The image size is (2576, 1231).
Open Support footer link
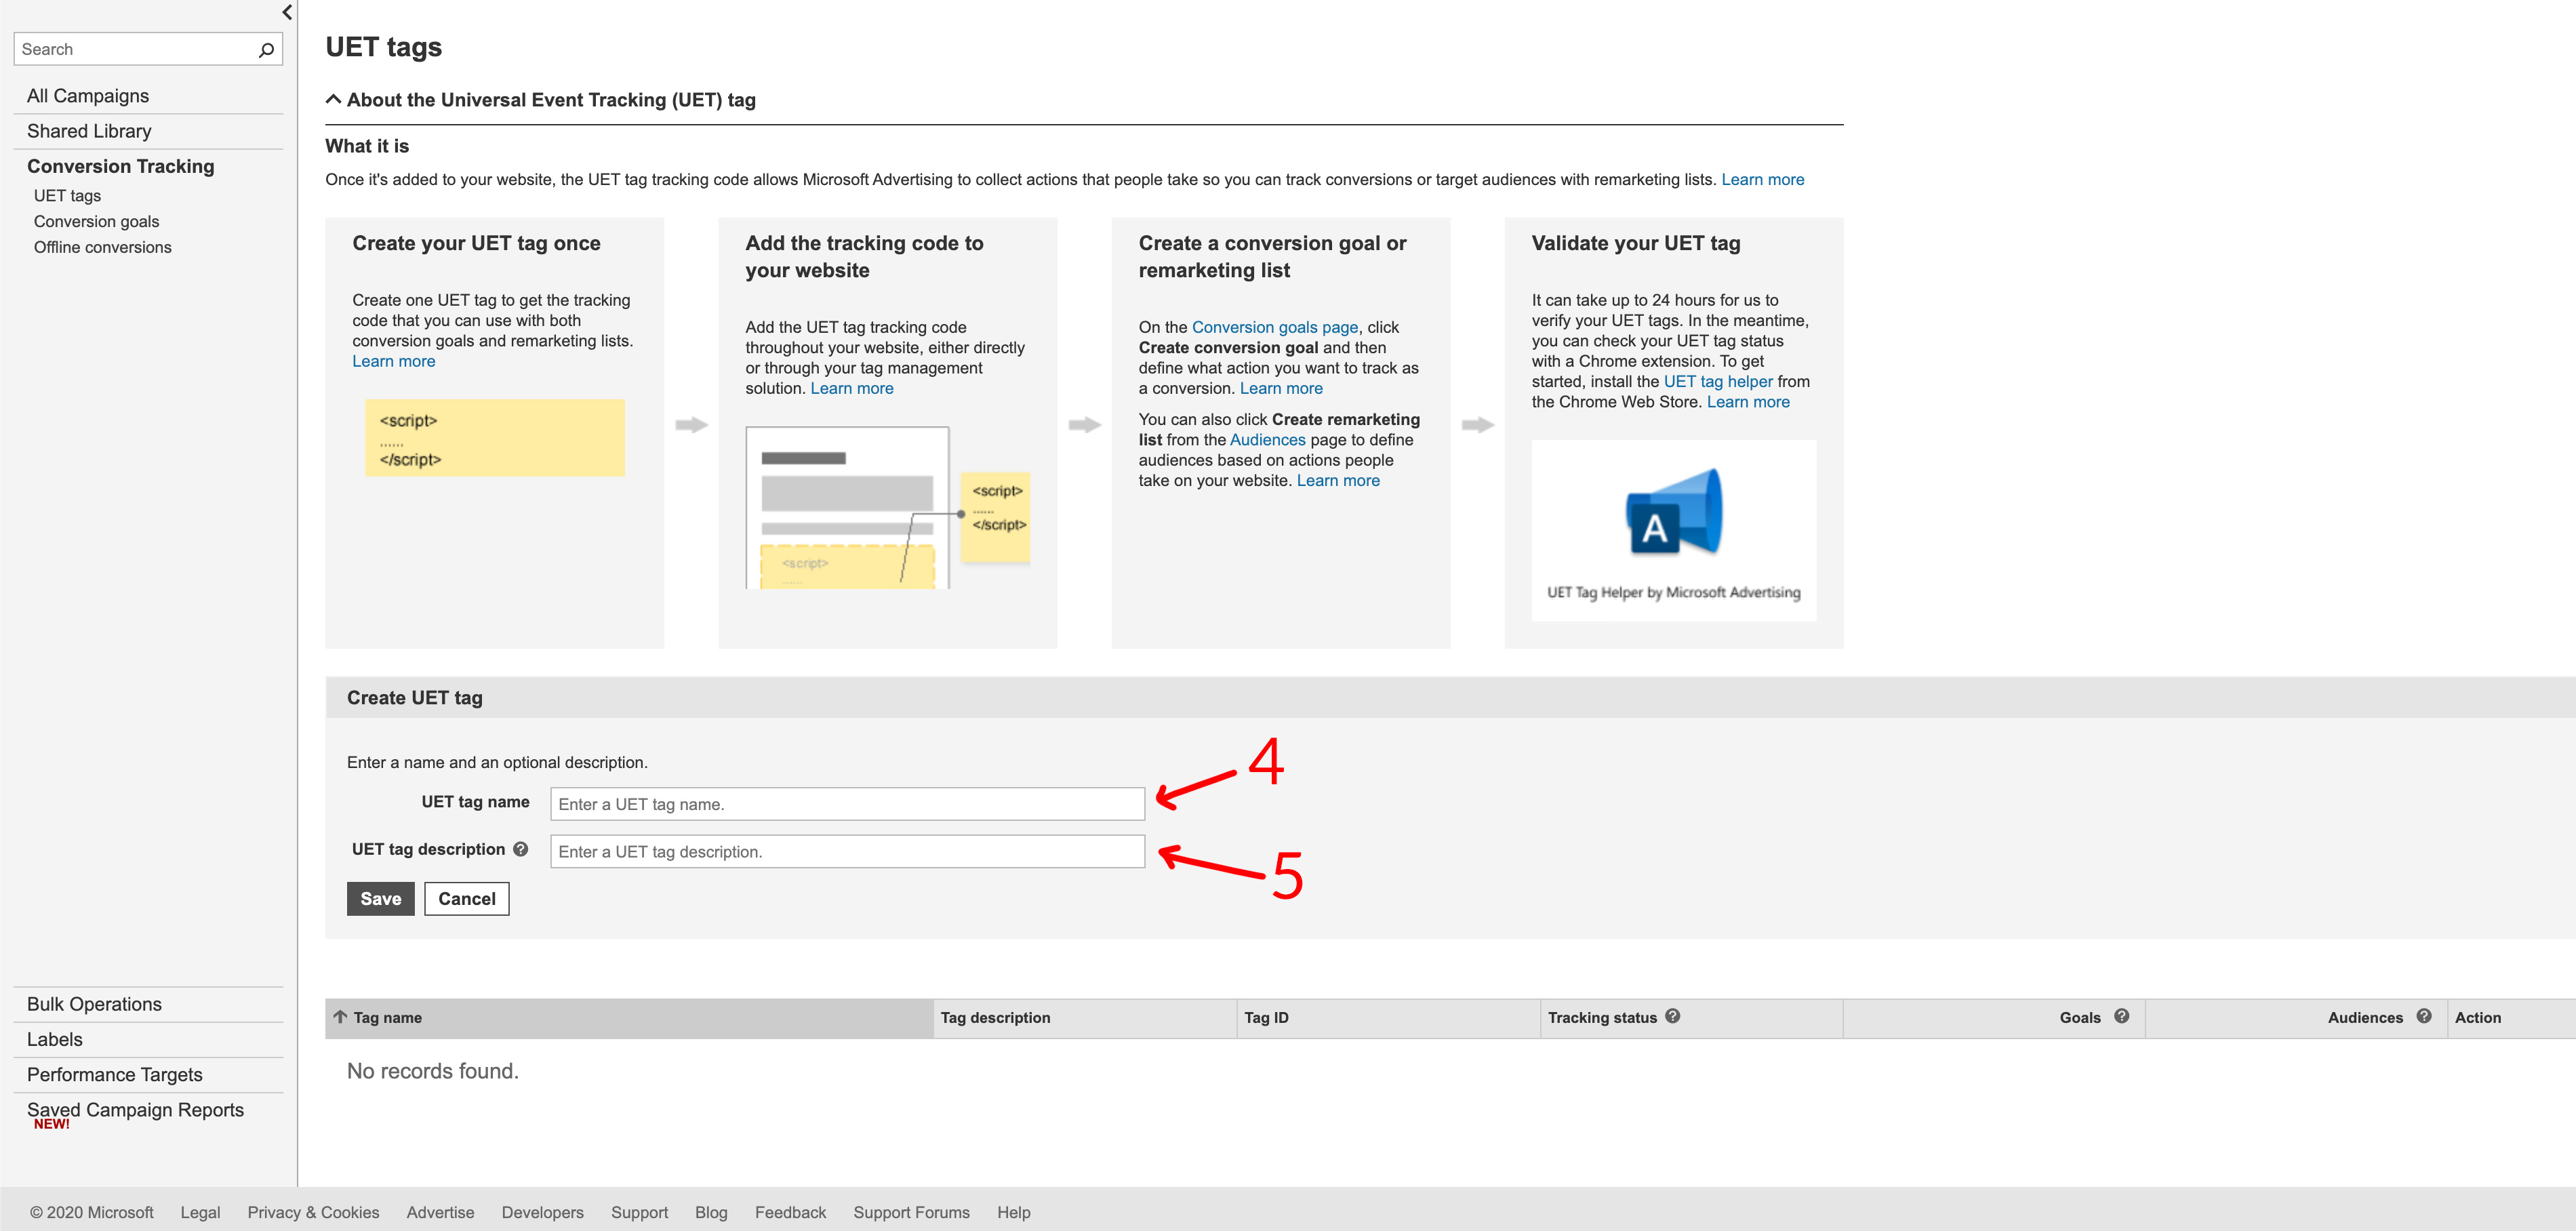(639, 1213)
